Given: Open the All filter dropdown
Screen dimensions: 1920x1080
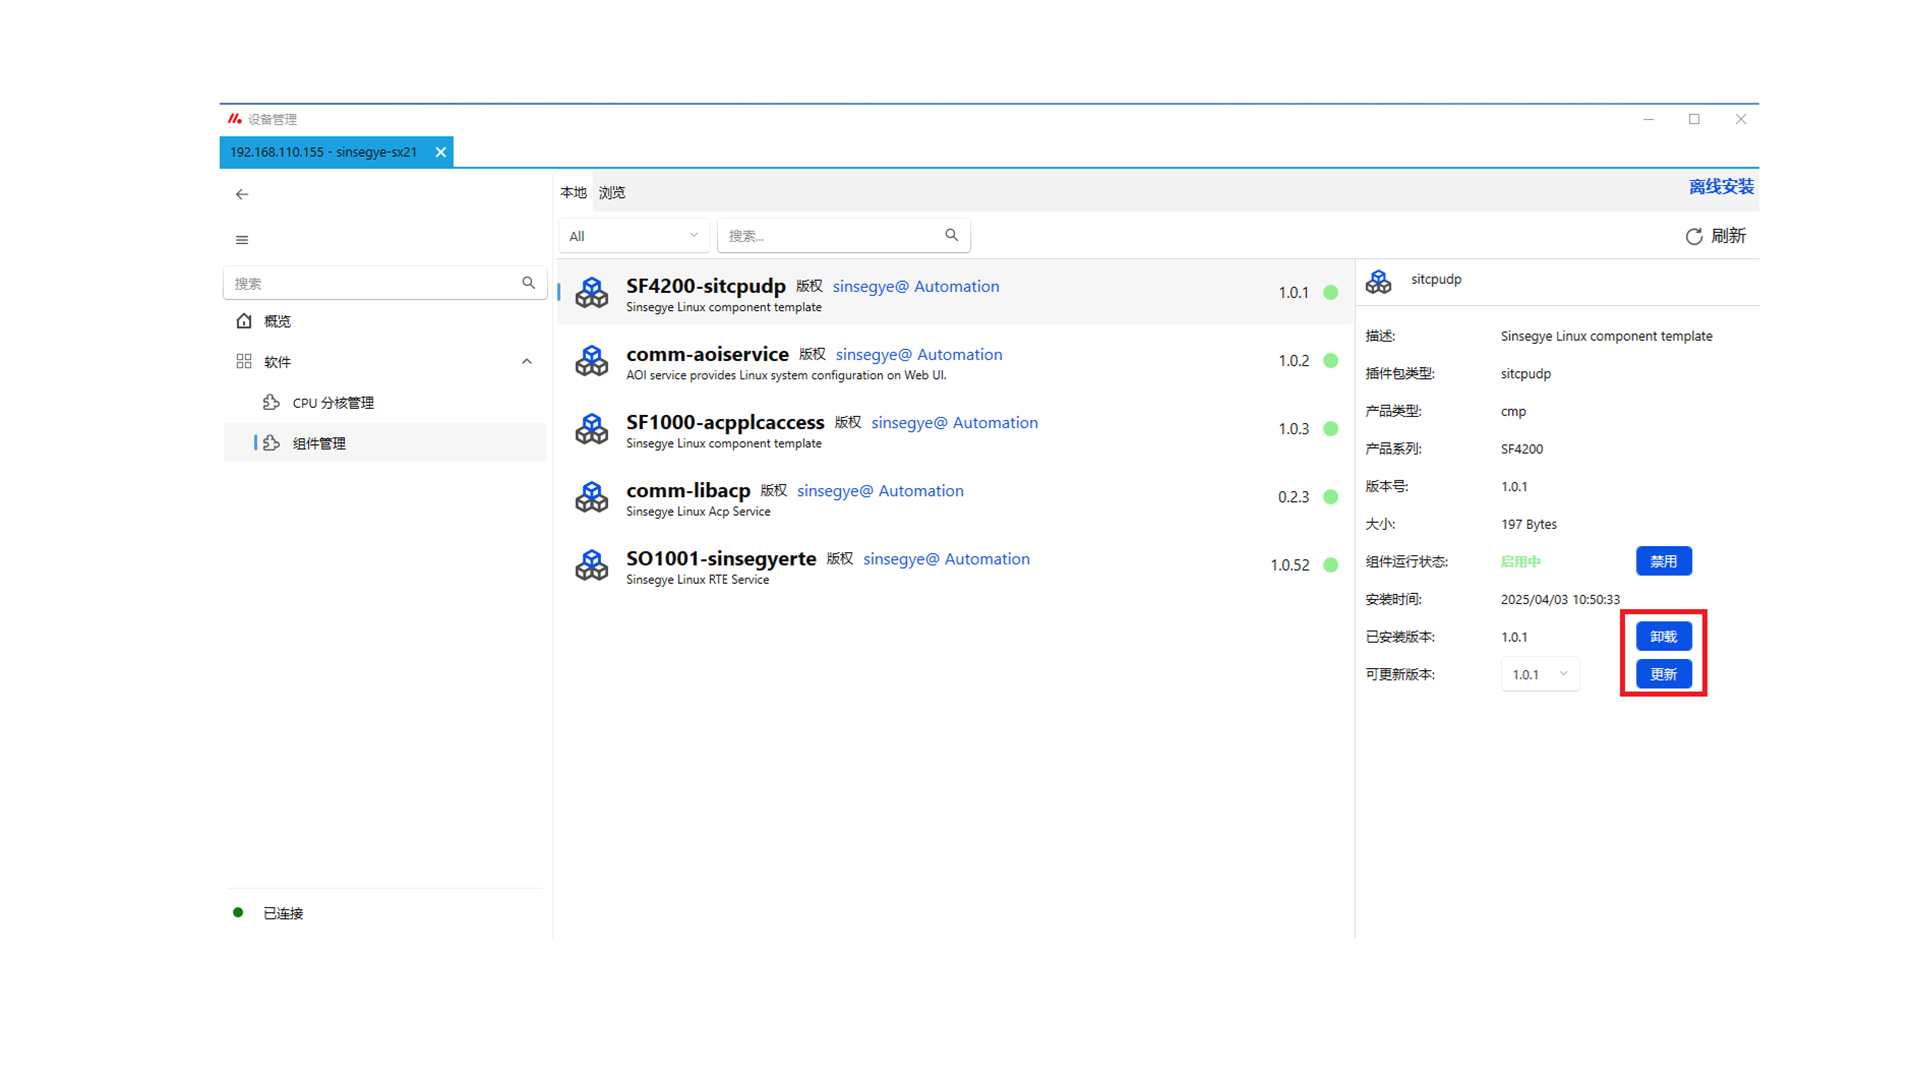Looking at the screenshot, I should coord(633,236).
